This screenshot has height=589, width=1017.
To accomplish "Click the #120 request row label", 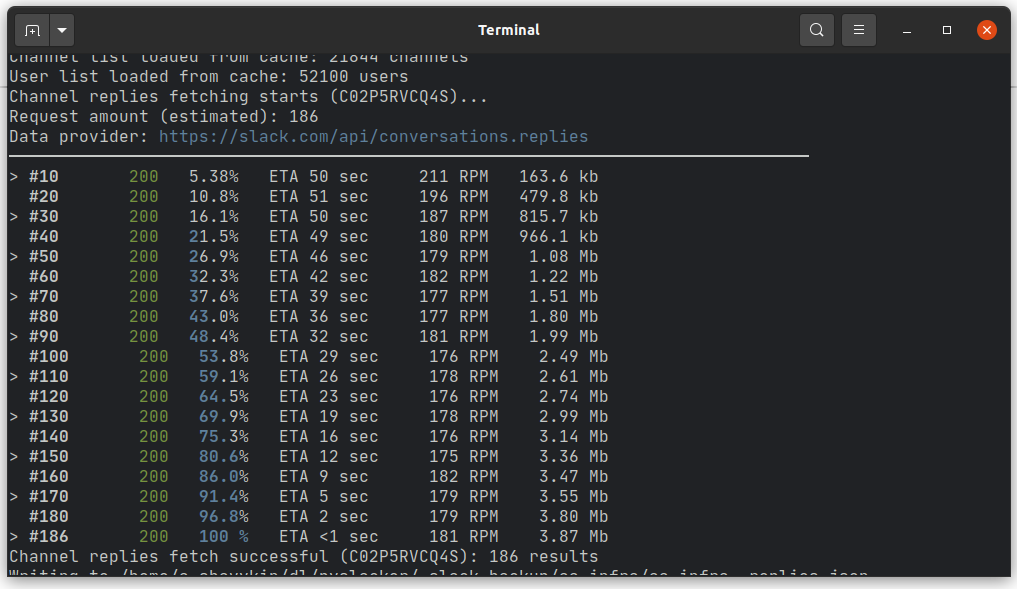I will 49,397.
